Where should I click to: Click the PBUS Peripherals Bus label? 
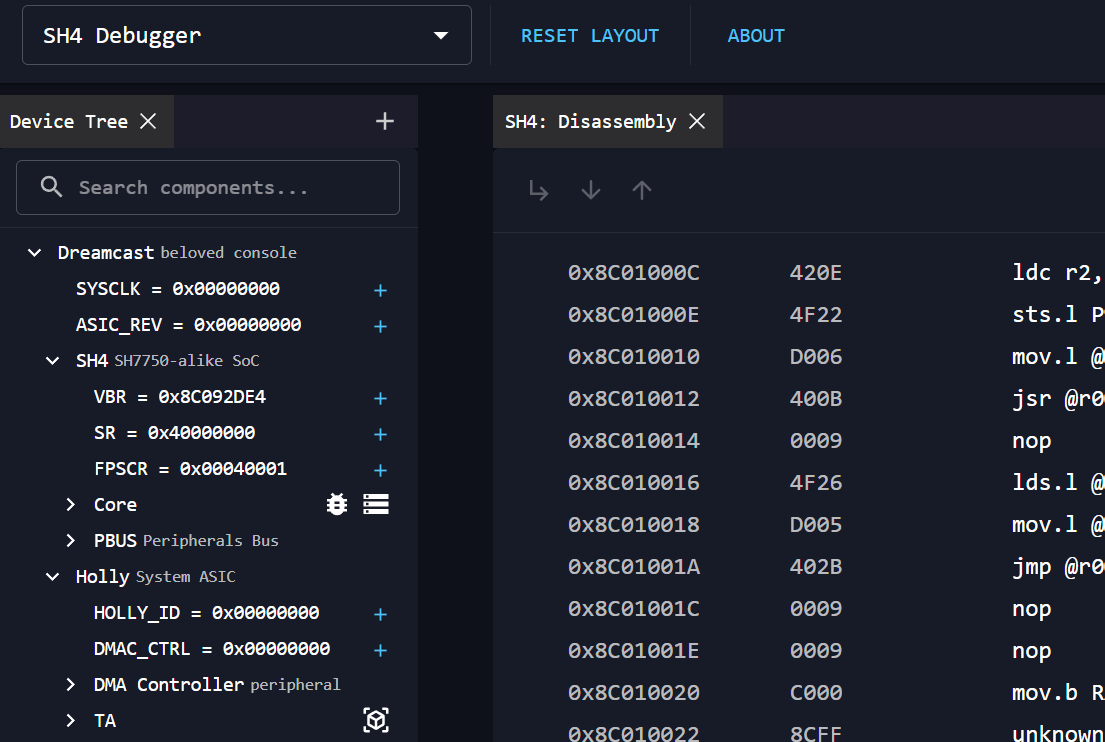186,540
